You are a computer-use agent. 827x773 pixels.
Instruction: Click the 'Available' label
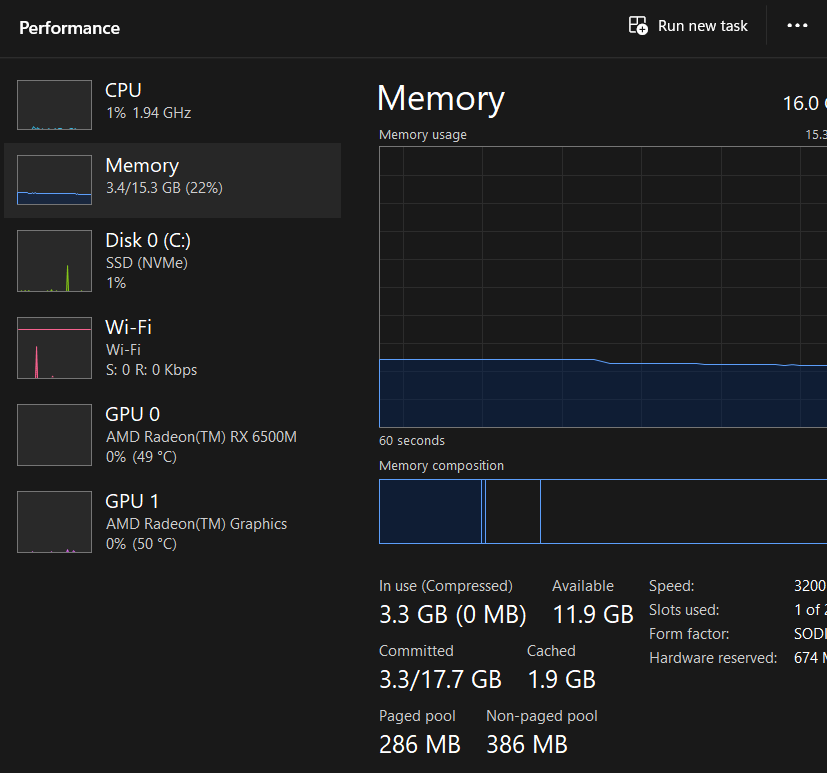coord(583,586)
